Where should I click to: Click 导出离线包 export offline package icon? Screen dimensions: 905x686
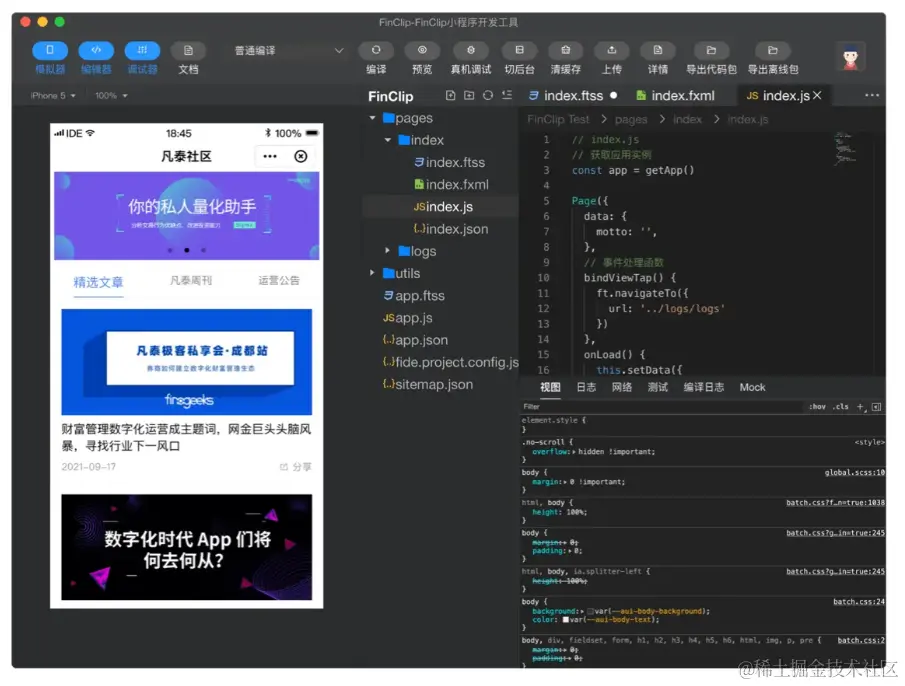click(x=773, y=51)
